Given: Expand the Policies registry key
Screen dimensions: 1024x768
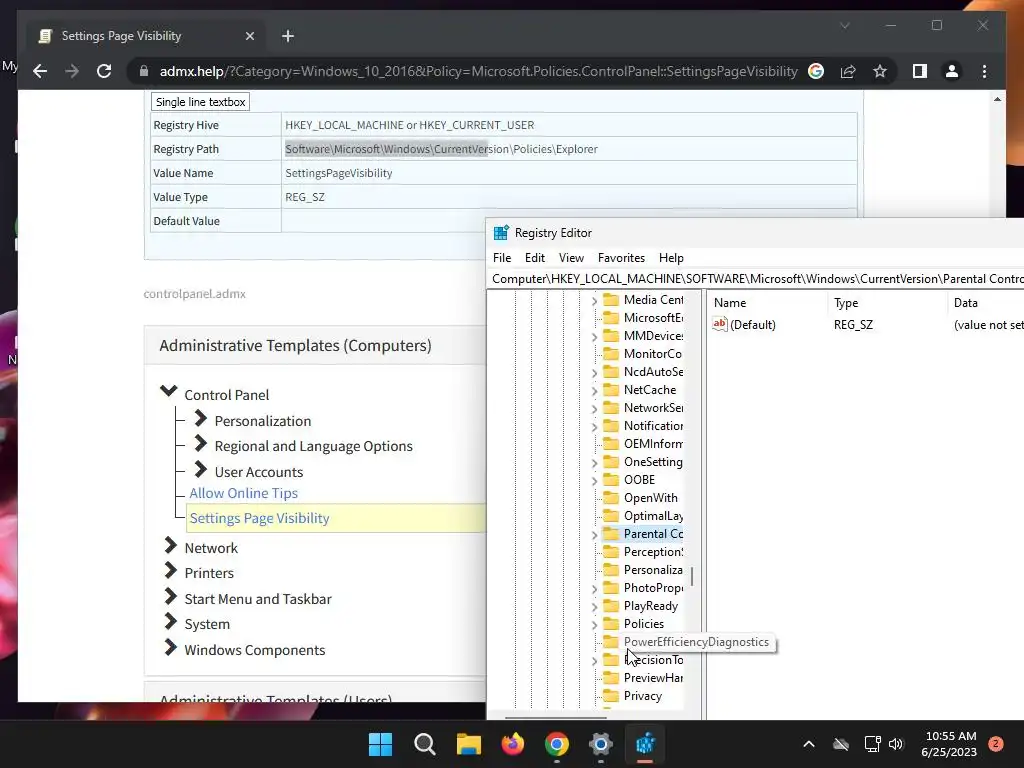Looking at the screenshot, I should [x=594, y=625].
